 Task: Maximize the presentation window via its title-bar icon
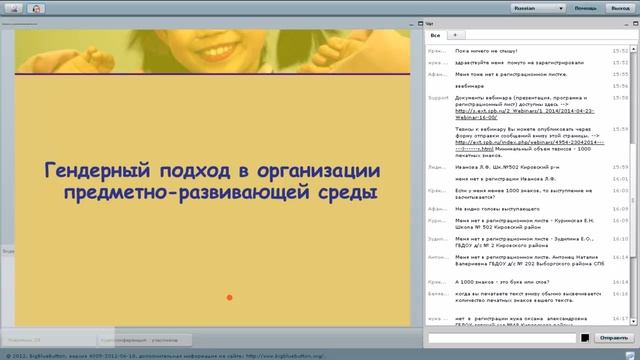click(x=420, y=24)
